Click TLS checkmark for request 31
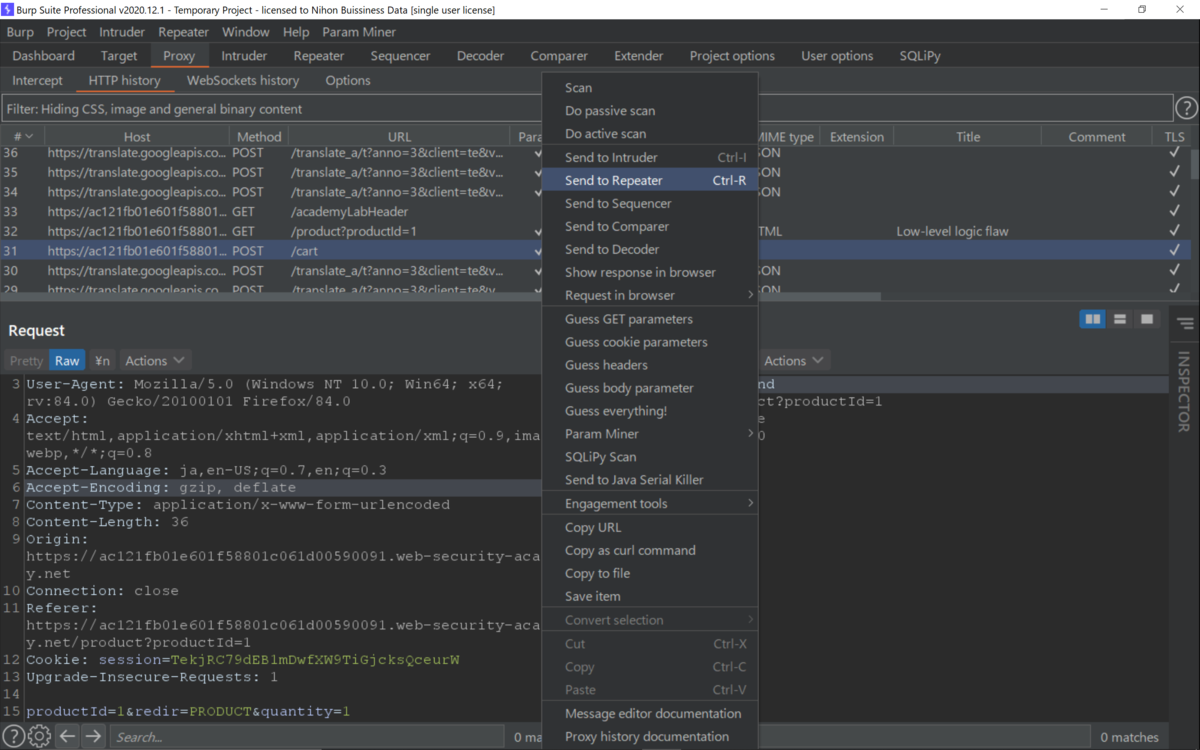 1174,251
